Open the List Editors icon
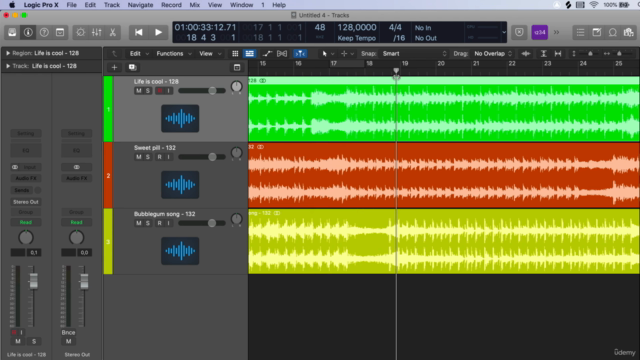 tap(580, 32)
